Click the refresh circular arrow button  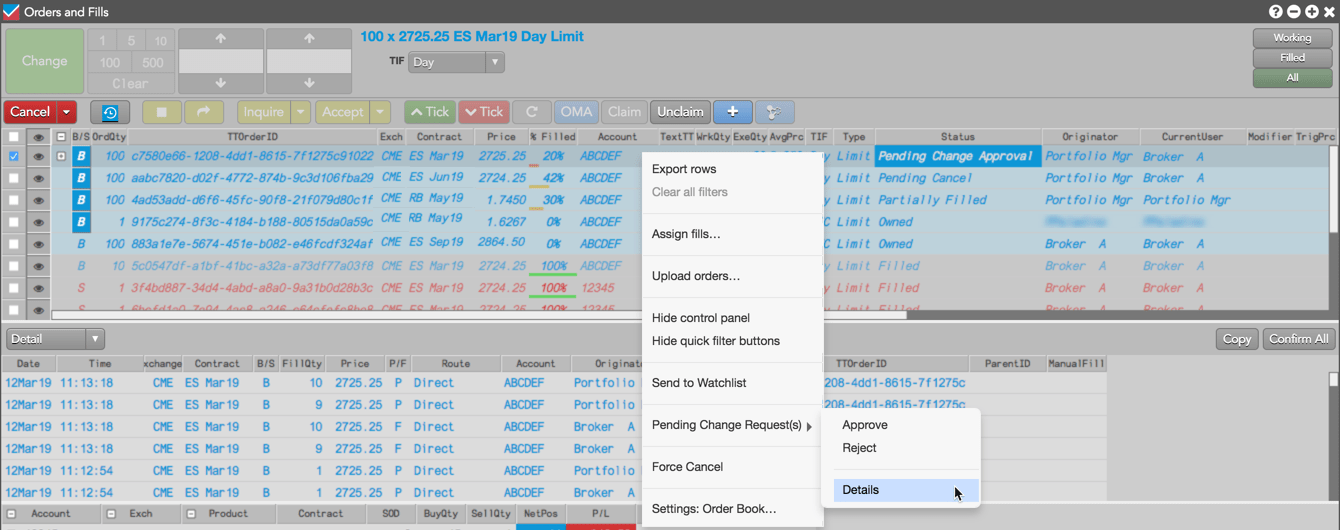[x=531, y=112]
